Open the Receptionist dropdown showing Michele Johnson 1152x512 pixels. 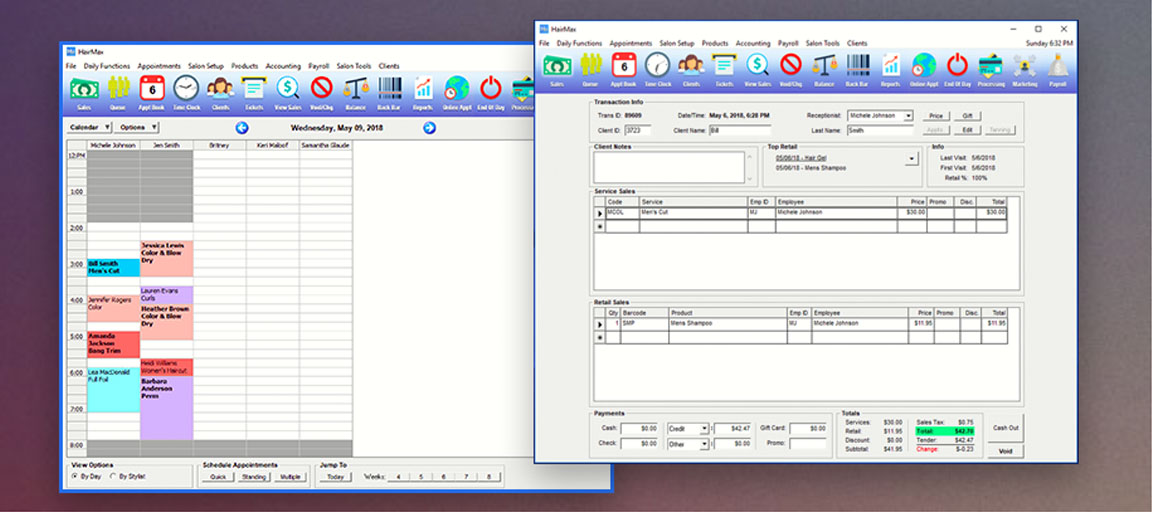pyautogui.click(x=908, y=116)
